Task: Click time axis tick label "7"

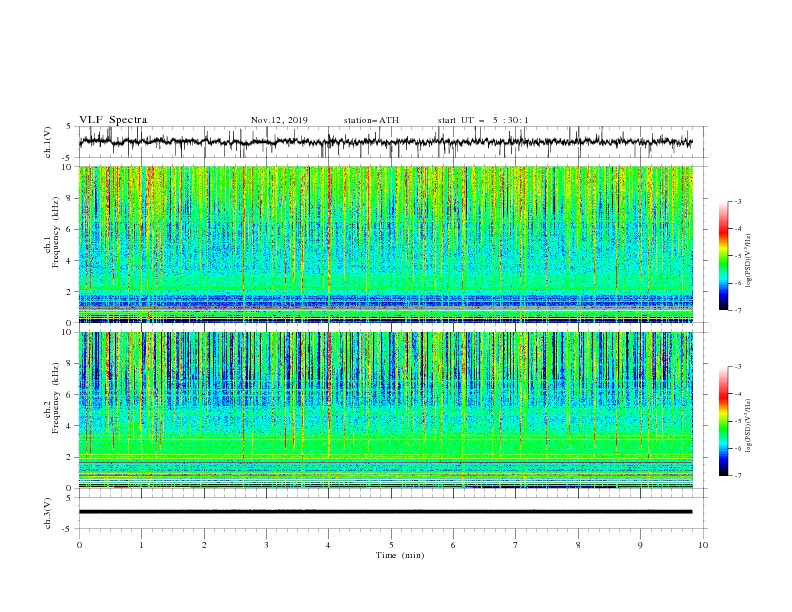Action: (x=516, y=545)
